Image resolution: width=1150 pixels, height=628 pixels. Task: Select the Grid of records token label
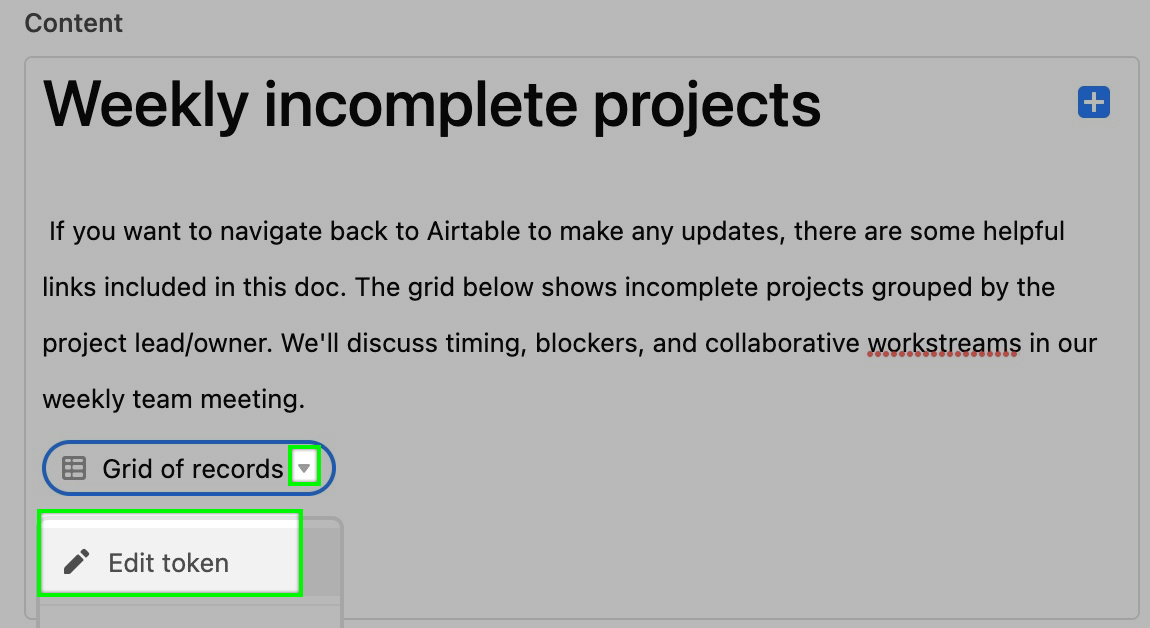click(193, 469)
